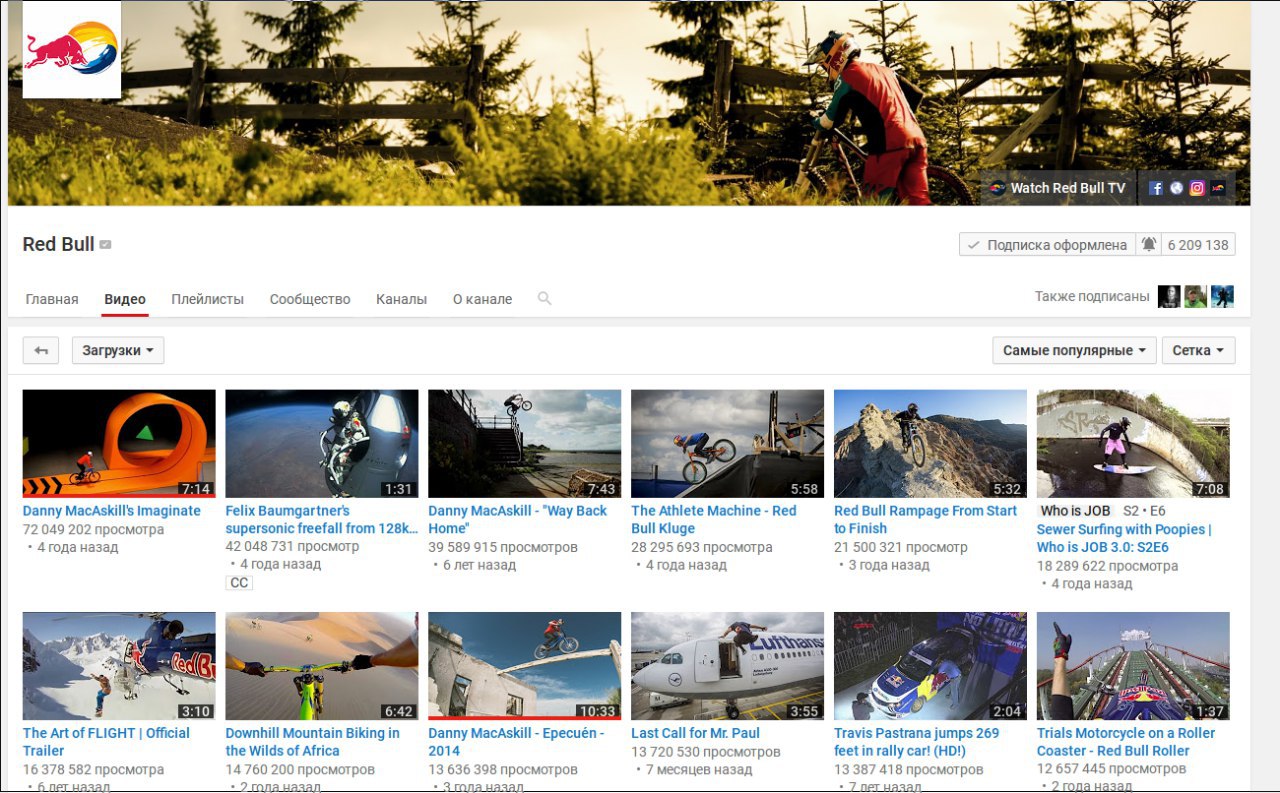1280x793 pixels.
Task: Click the mountain biker channel banner image
Action: click(x=629, y=103)
